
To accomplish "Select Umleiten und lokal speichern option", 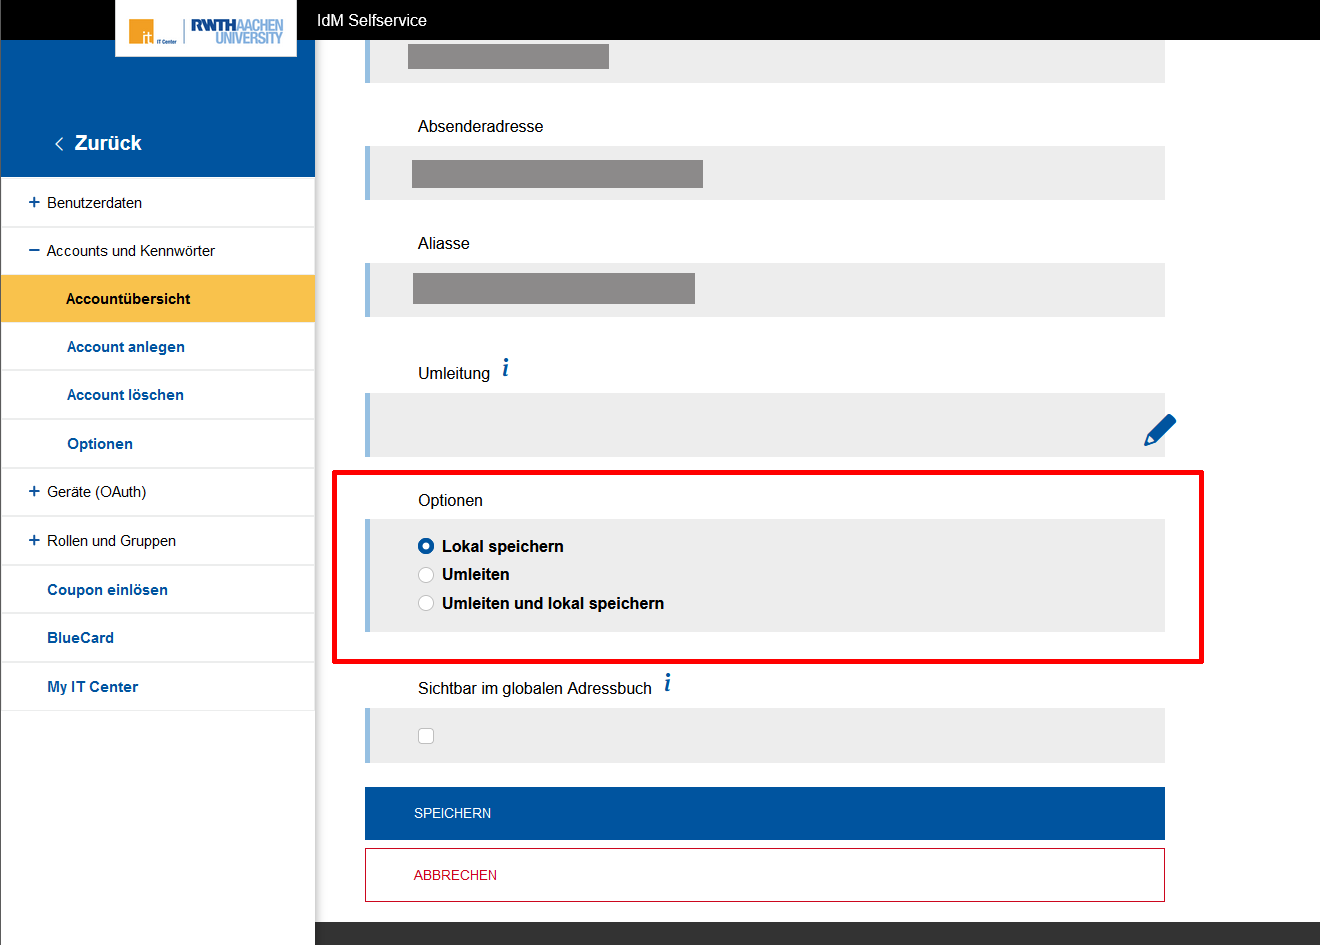I will click(x=426, y=603).
